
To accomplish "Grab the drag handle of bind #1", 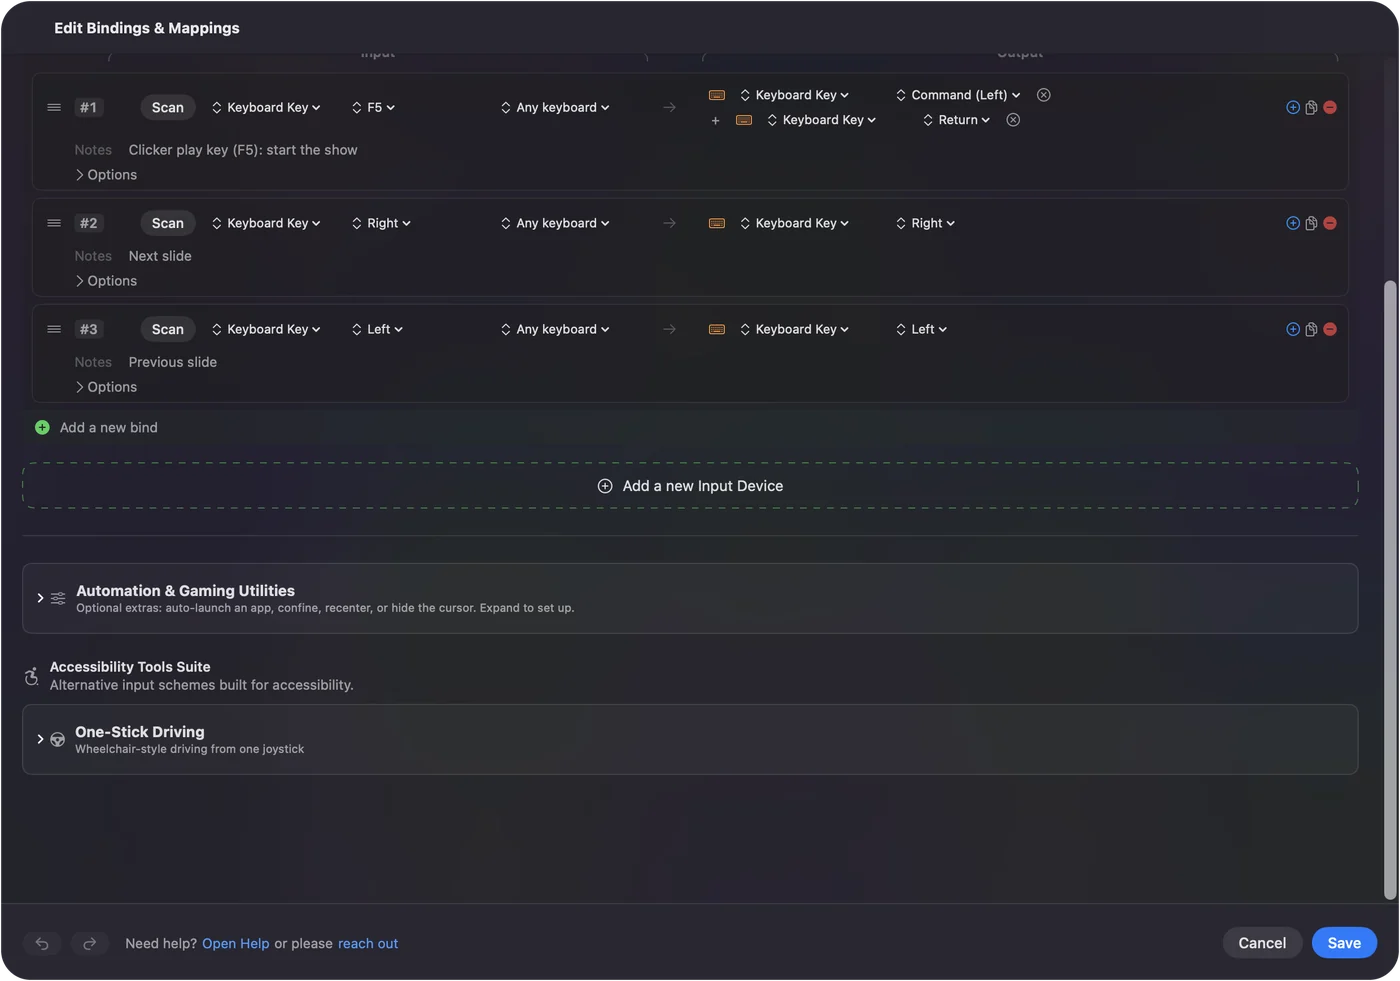I will tap(54, 107).
